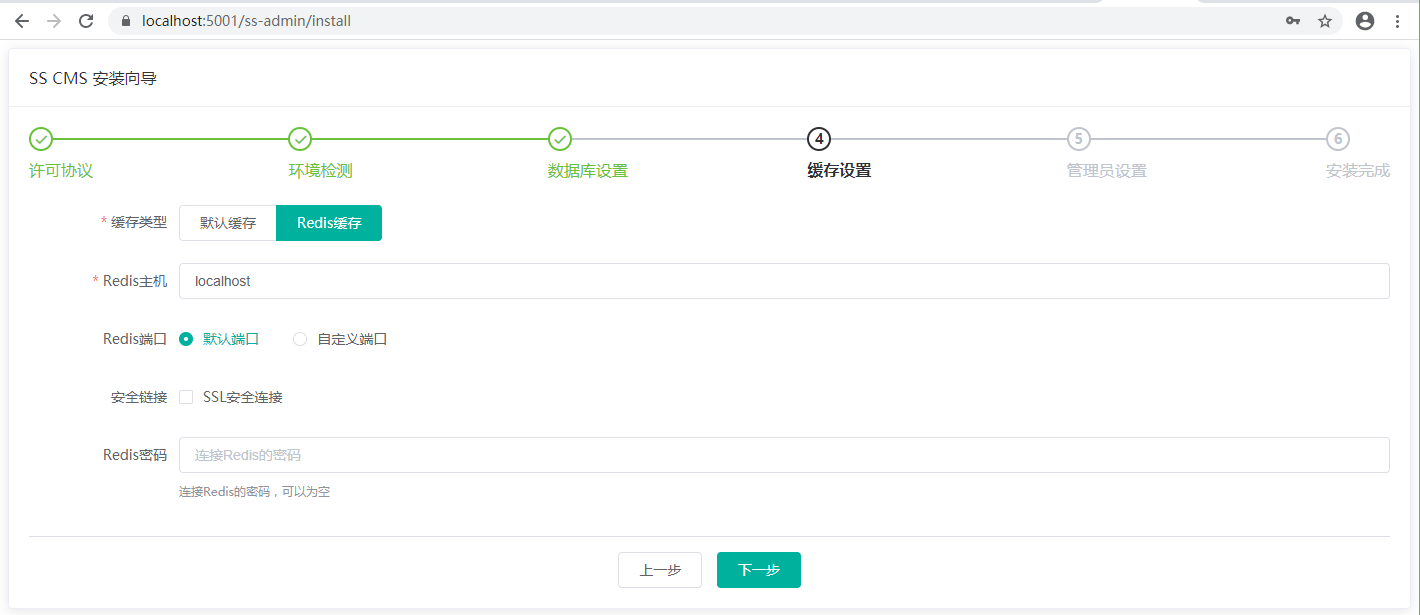Click the 安装完成 step label

(x=1358, y=171)
